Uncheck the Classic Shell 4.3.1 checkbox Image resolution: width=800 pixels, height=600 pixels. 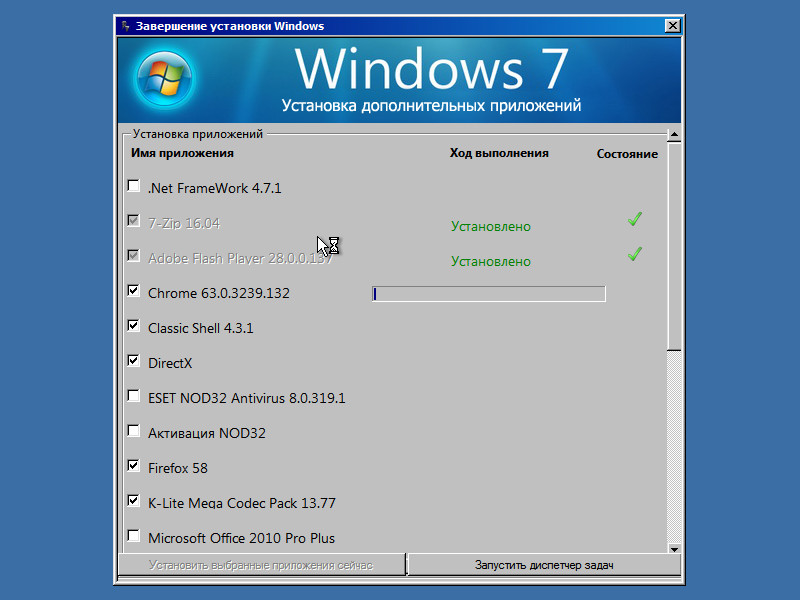tap(134, 326)
